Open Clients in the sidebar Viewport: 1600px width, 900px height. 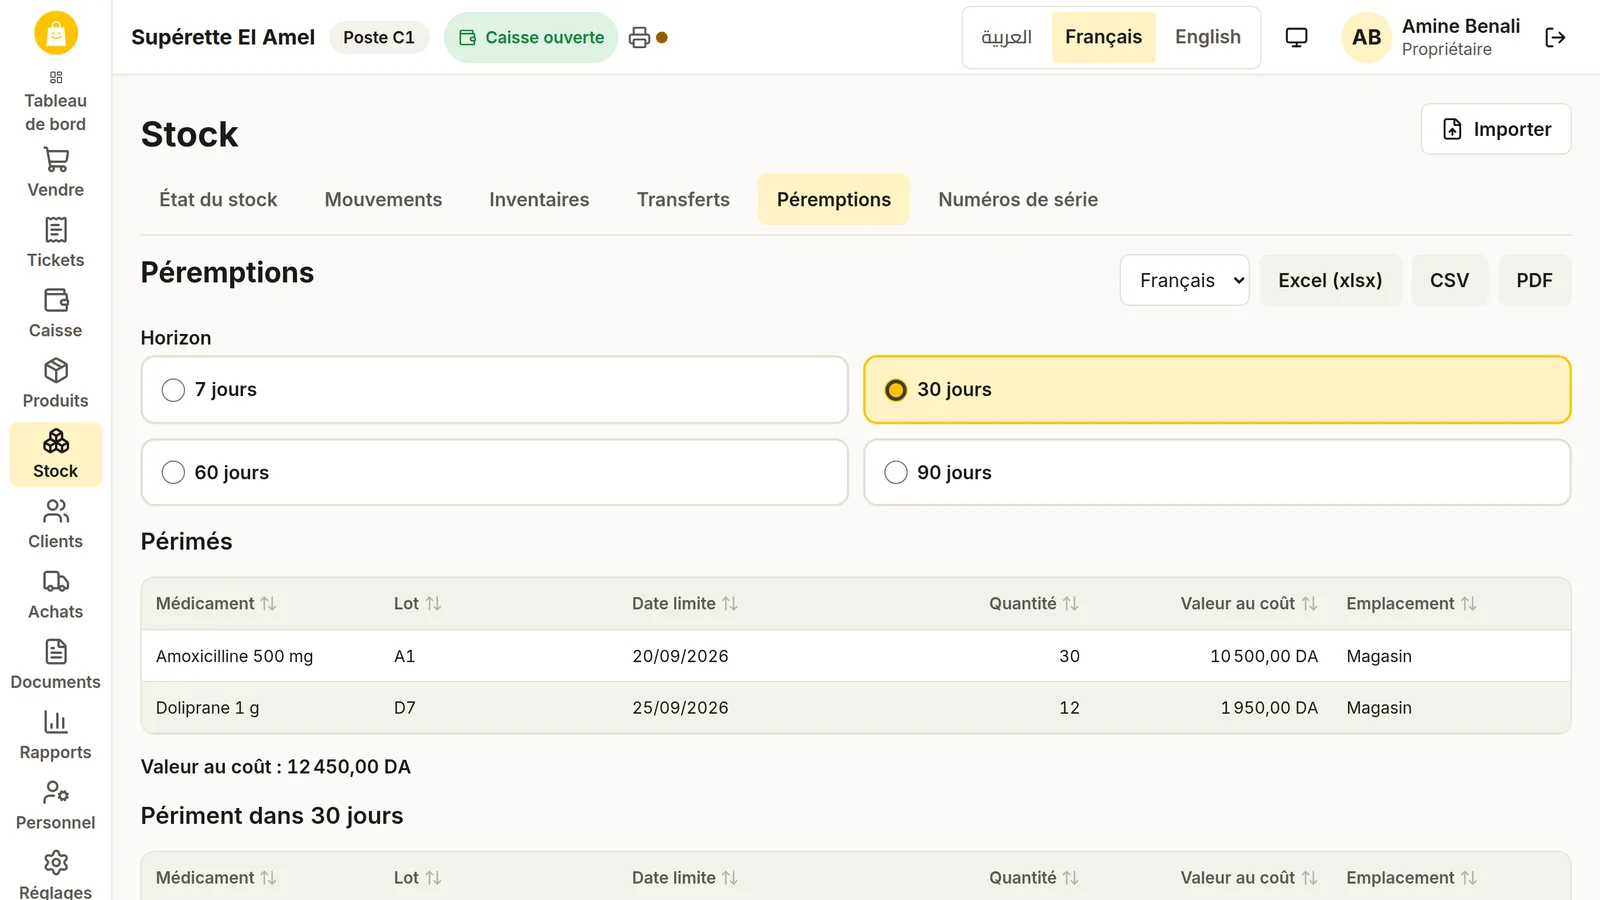click(56, 525)
